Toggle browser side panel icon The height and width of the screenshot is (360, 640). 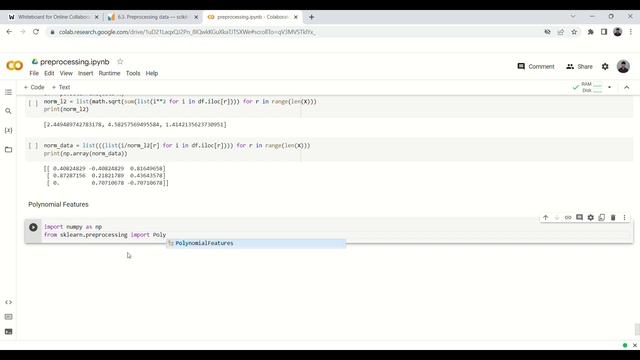(604, 32)
